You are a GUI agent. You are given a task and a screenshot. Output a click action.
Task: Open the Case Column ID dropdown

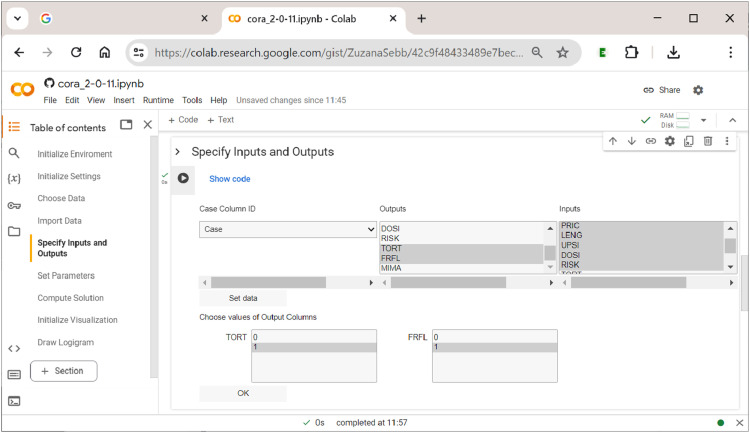coord(288,229)
